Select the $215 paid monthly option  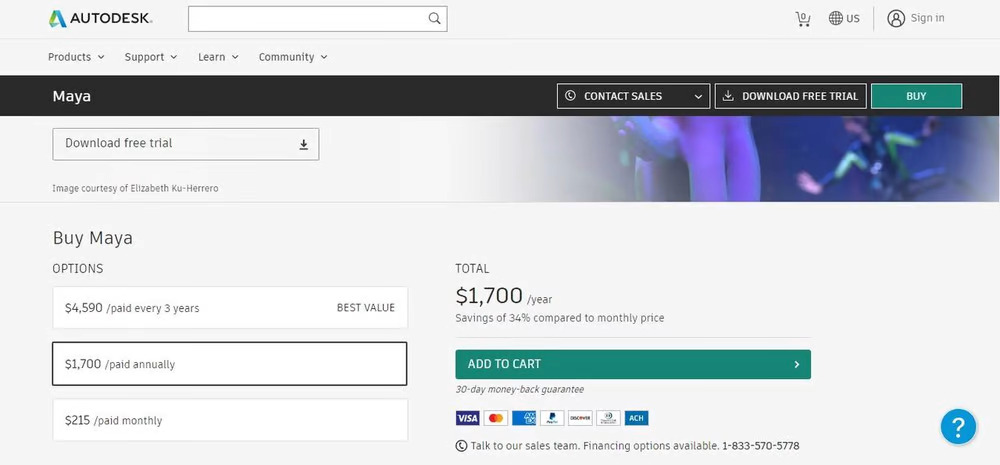click(x=230, y=420)
